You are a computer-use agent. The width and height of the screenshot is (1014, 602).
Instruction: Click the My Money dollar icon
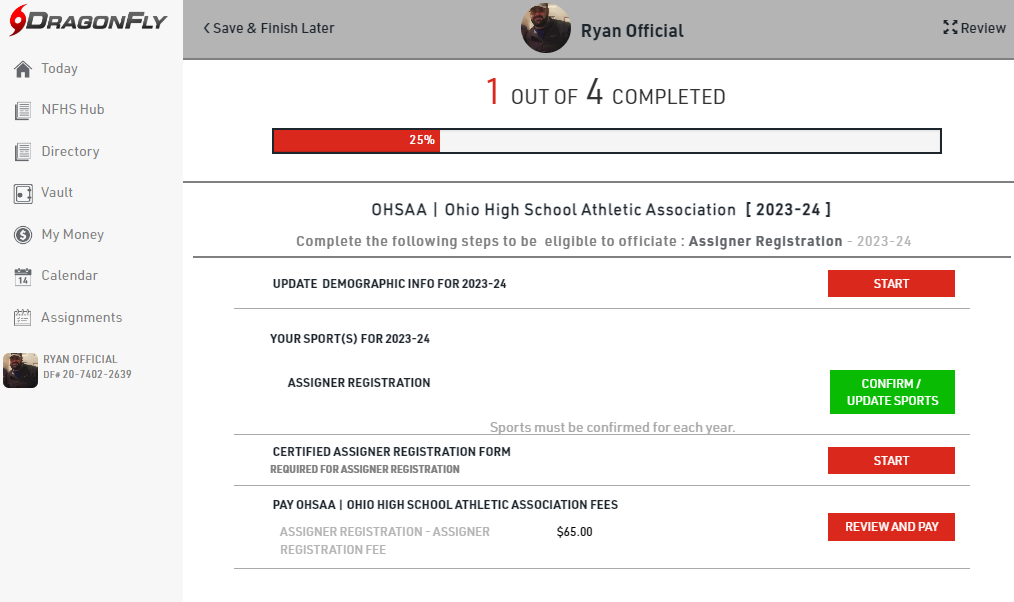23,235
